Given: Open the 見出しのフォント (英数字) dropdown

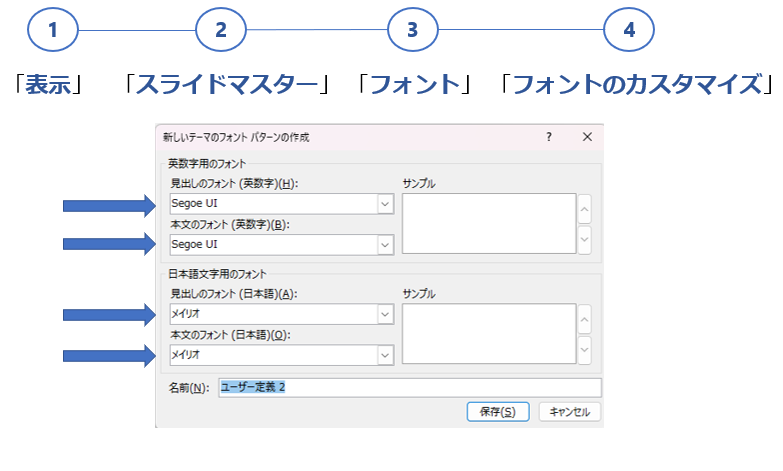Looking at the screenshot, I should [385, 204].
